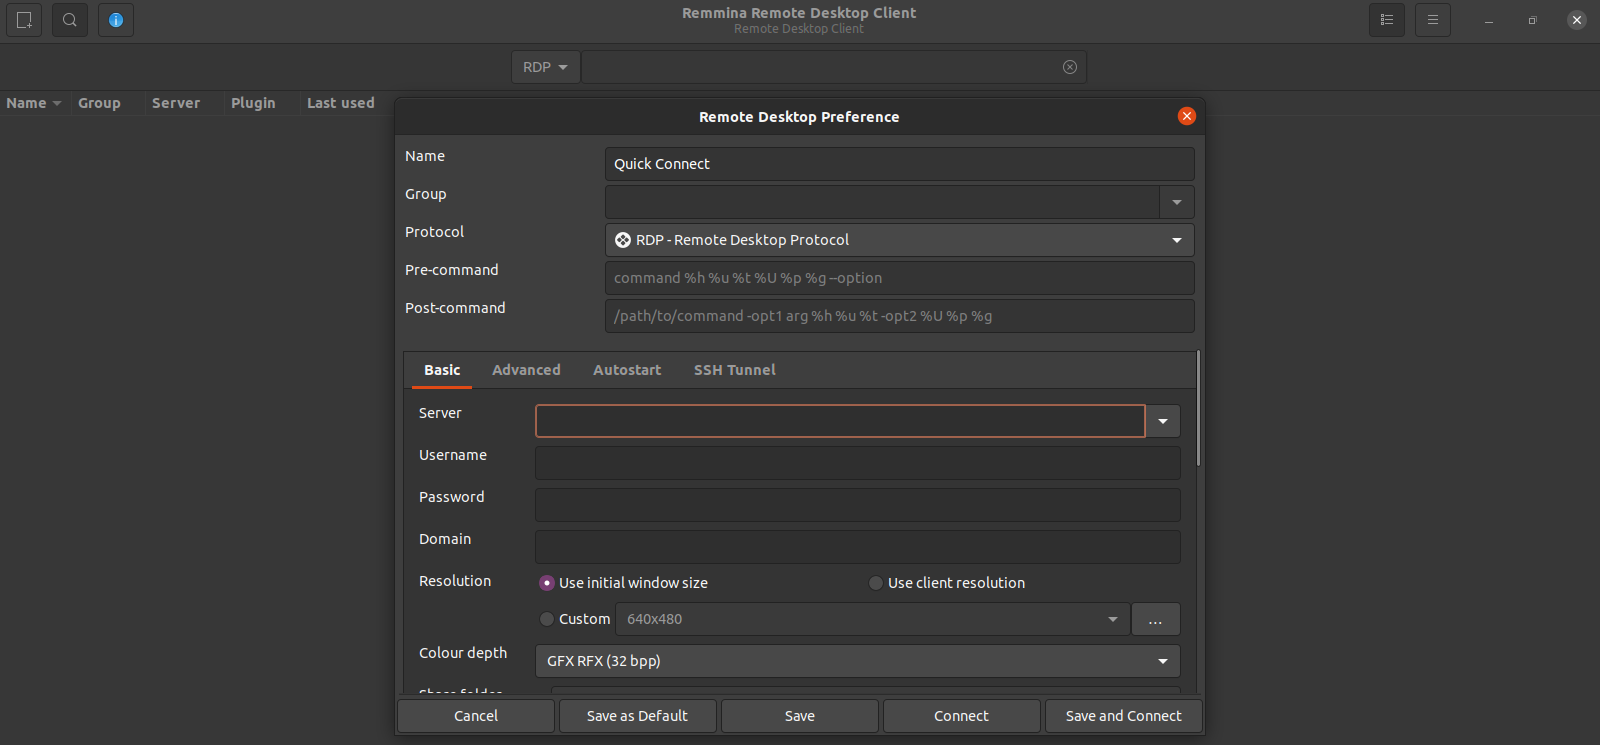Switch view with the list toggle icon

(1387, 20)
